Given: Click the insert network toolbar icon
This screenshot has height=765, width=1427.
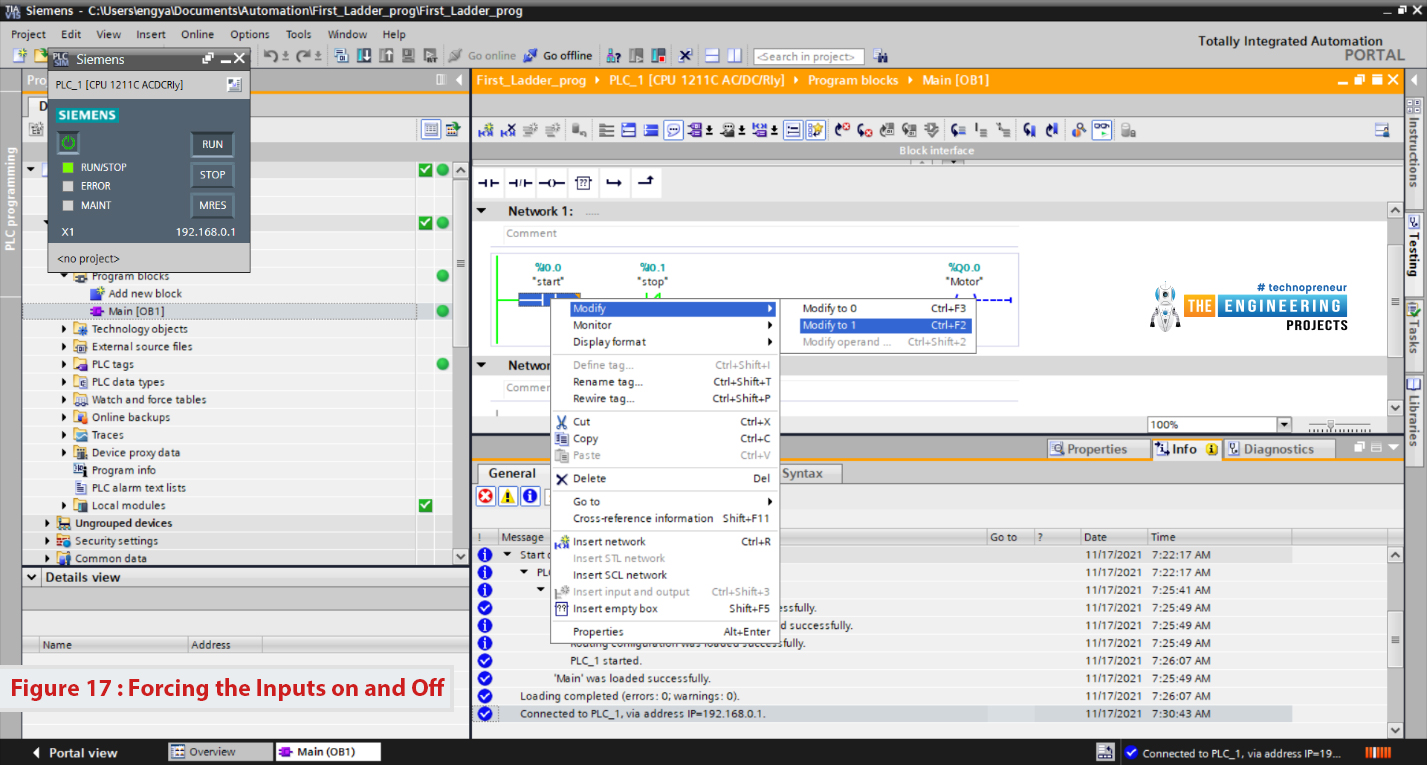Looking at the screenshot, I should (487, 130).
